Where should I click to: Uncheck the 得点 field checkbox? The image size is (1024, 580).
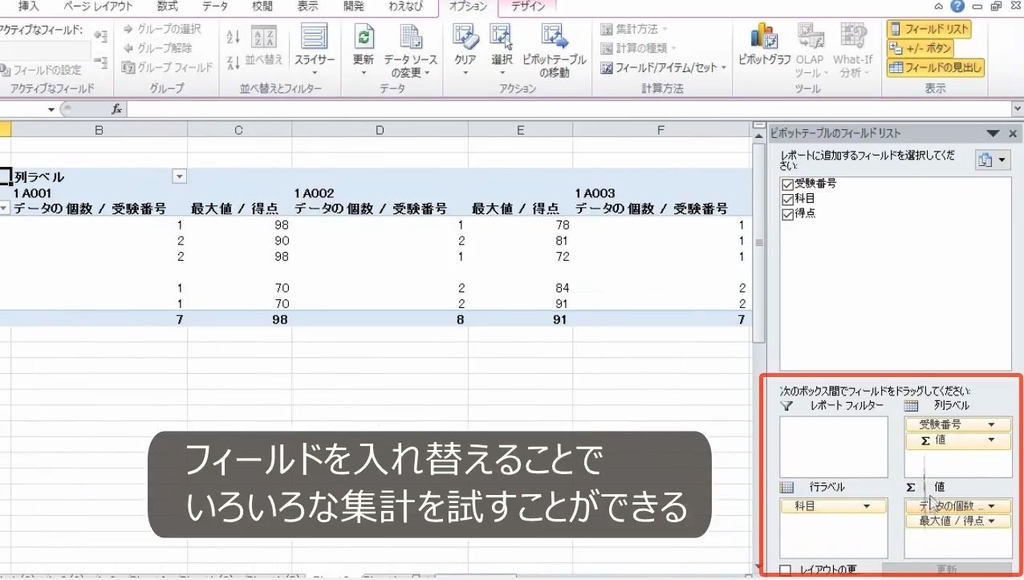tap(788, 214)
